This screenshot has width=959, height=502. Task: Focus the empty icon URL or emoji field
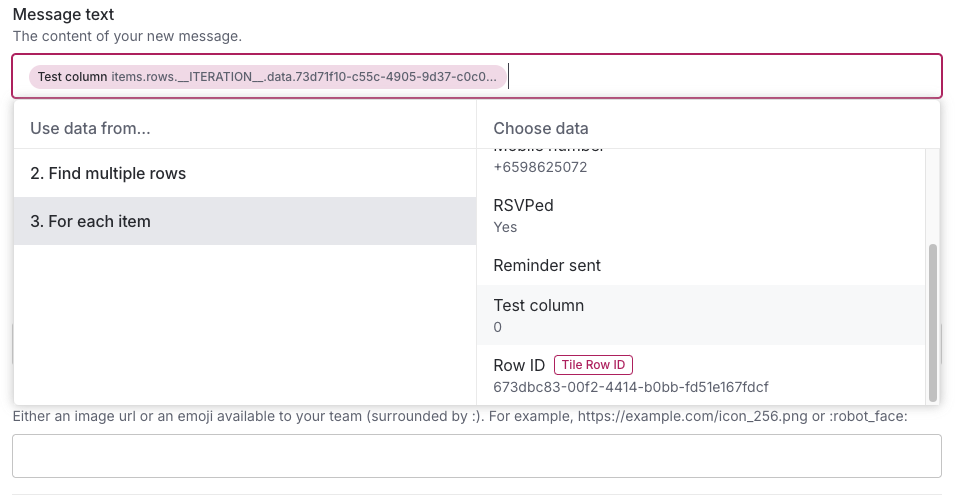point(476,456)
